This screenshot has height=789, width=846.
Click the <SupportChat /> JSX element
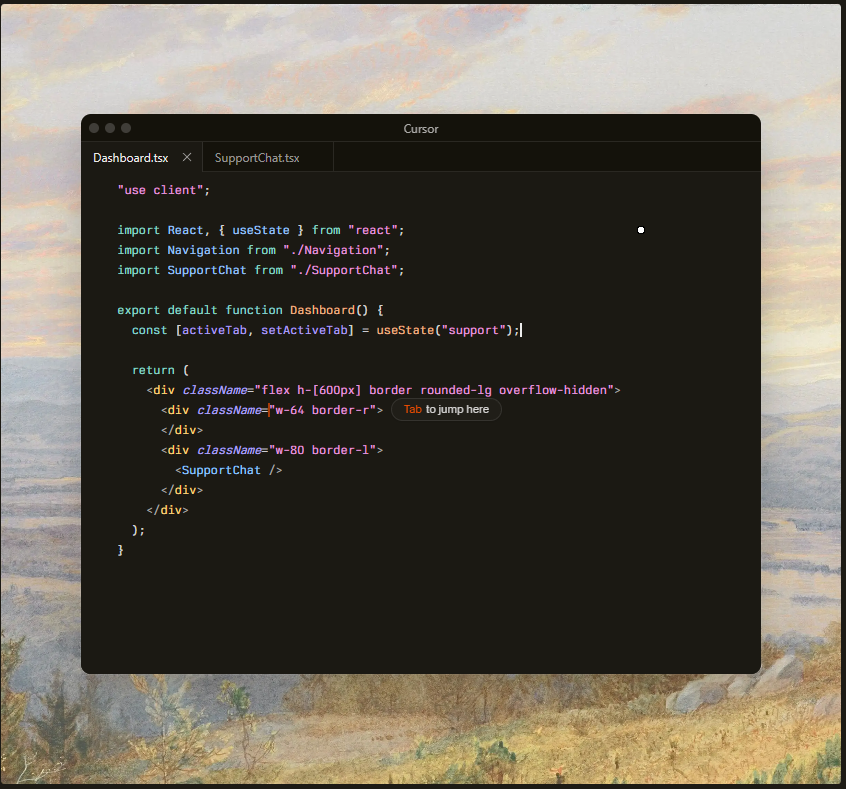point(229,470)
